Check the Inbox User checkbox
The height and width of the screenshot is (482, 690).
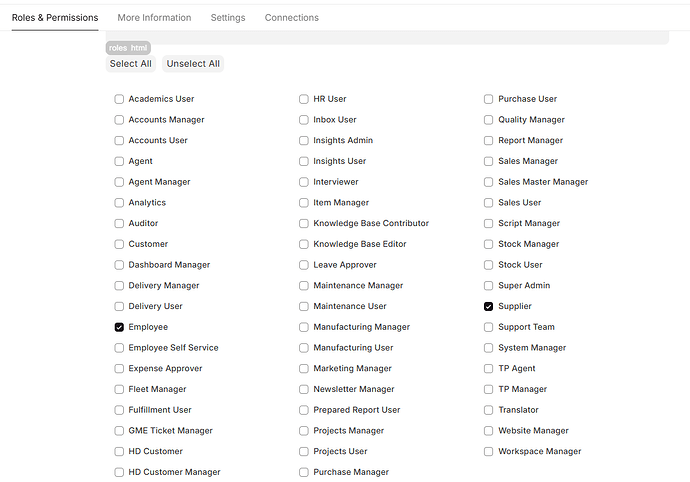point(304,120)
